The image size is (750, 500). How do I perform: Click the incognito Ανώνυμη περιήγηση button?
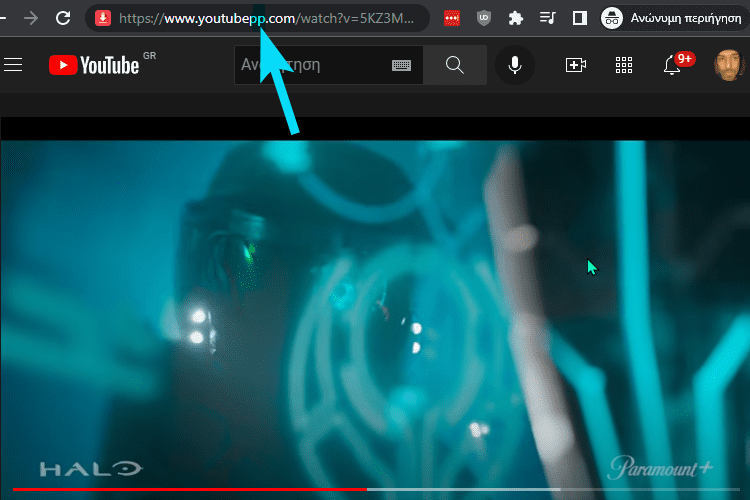(x=672, y=18)
